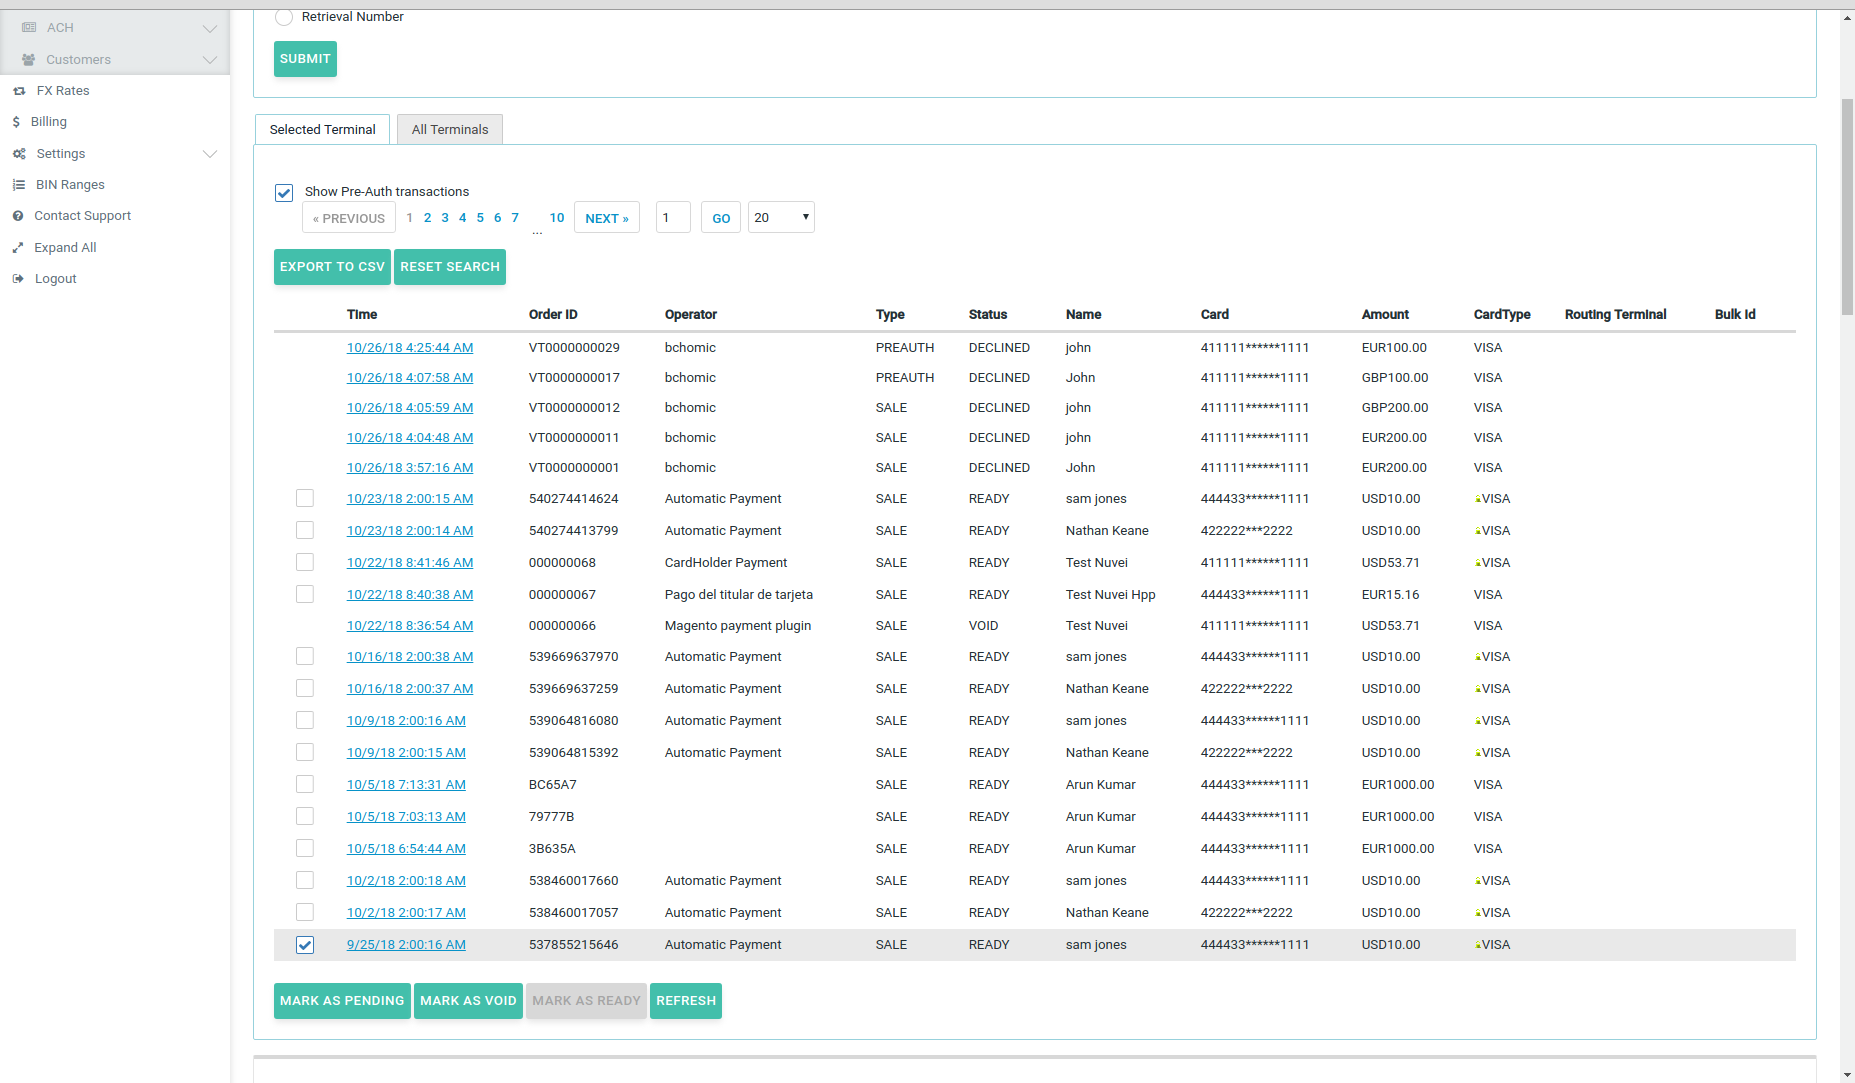Check the box for order 000000067
Viewport: 1855px width, 1083px height.
point(305,594)
